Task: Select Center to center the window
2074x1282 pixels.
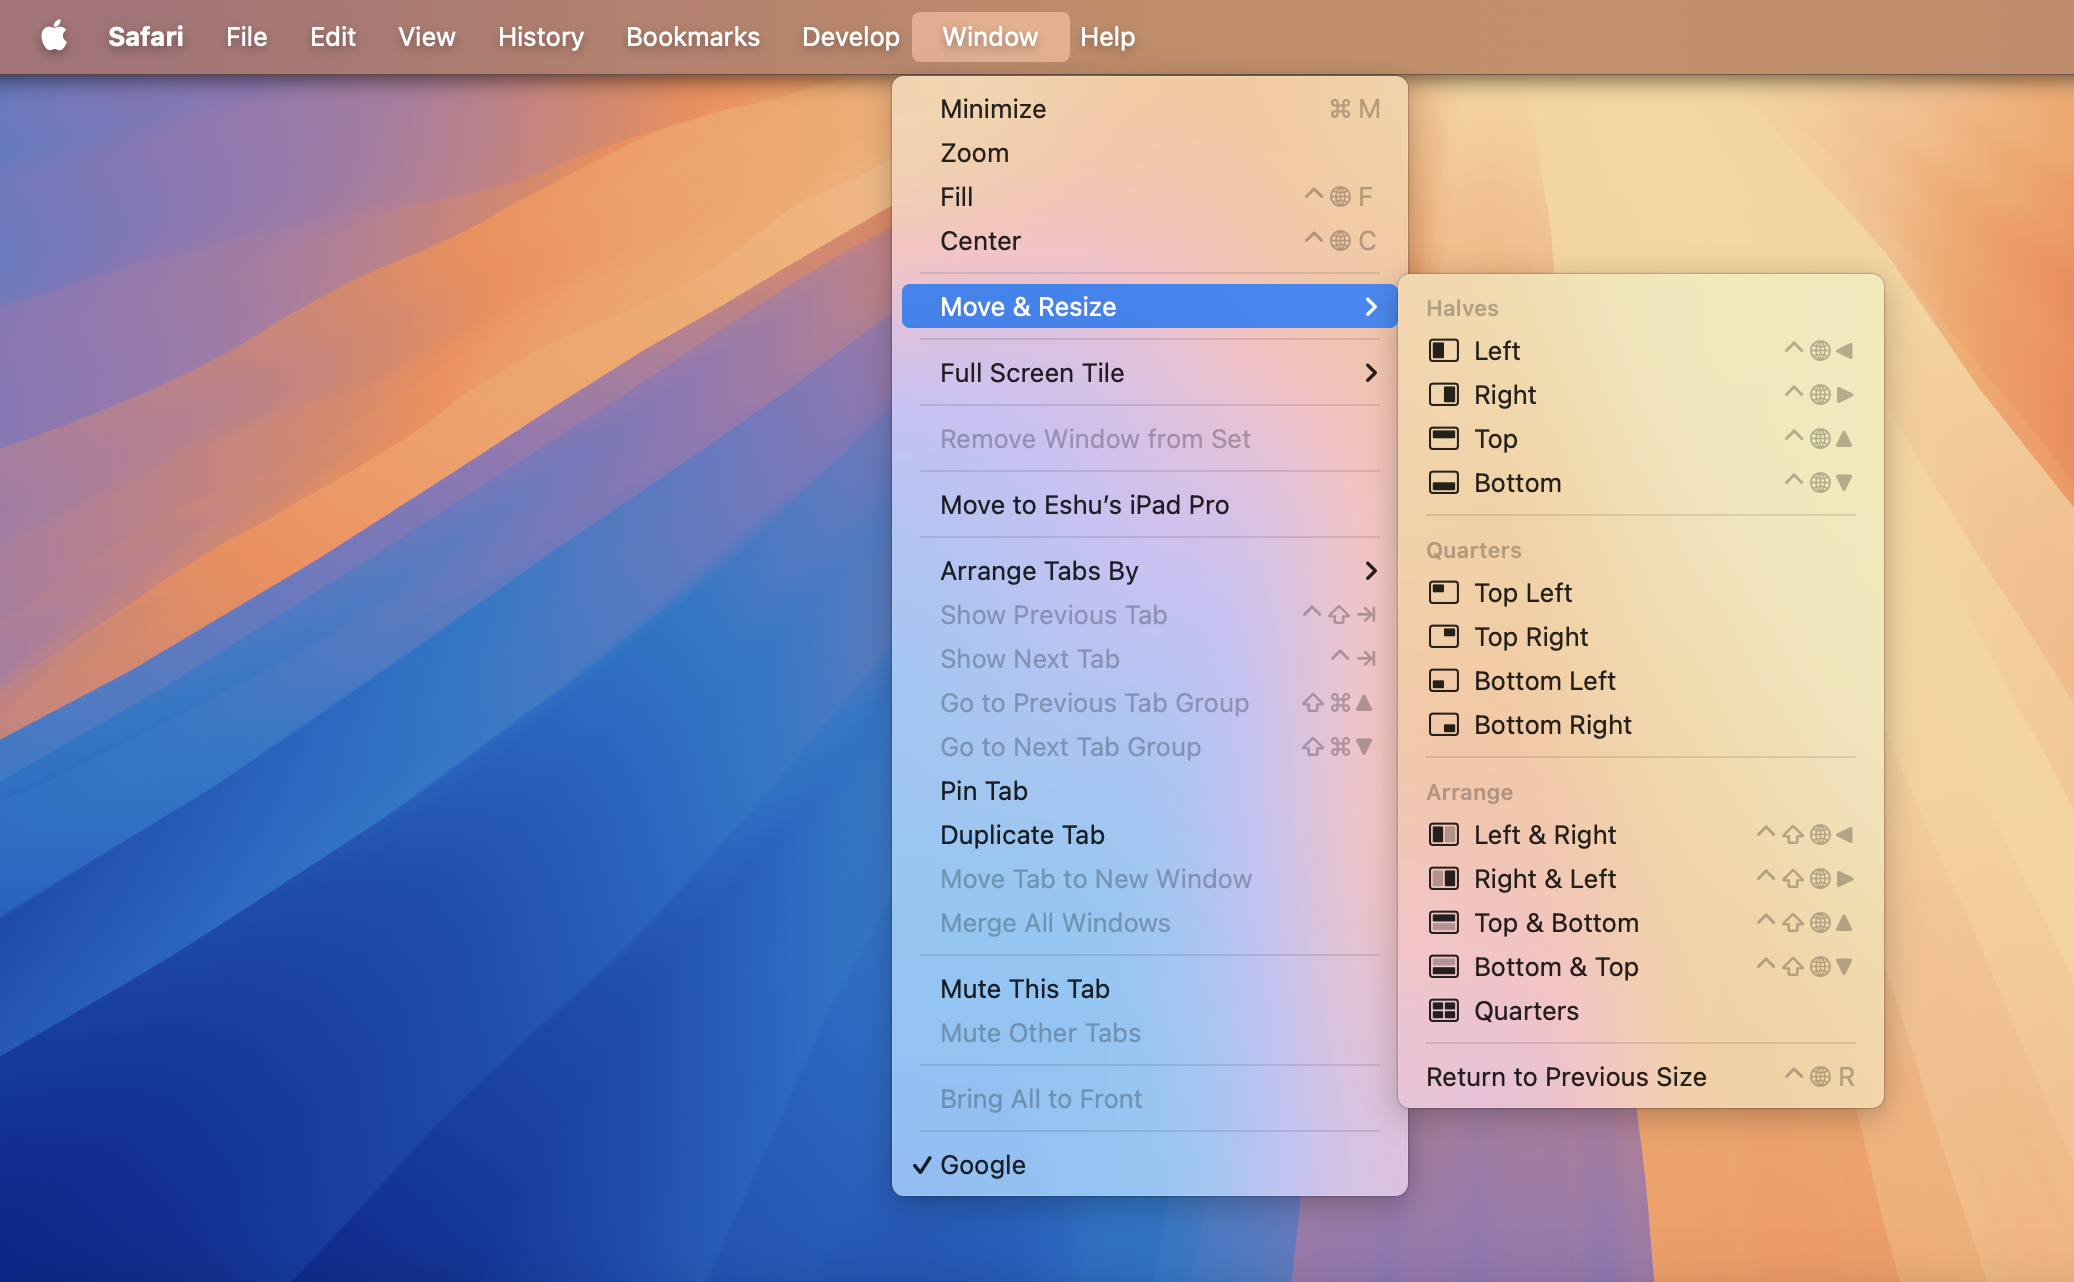Action: point(1150,241)
